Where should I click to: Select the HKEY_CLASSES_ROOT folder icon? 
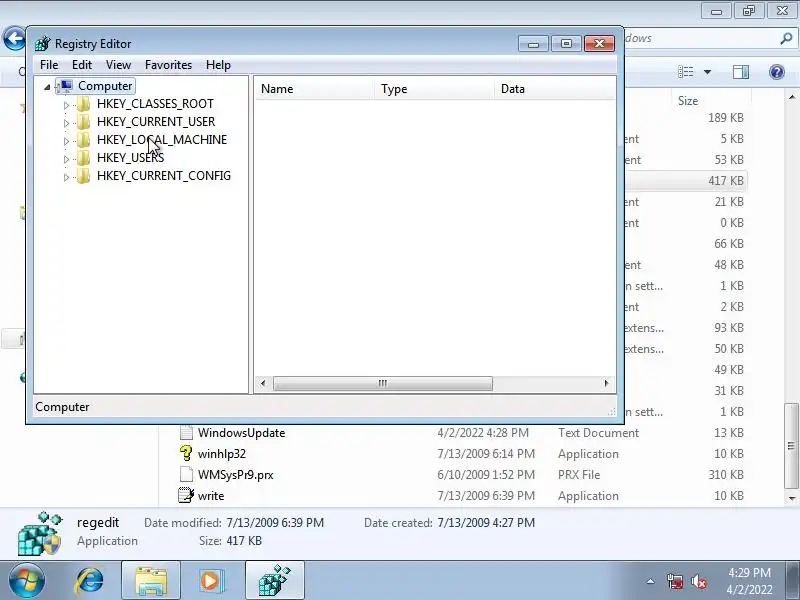[83, 104]
